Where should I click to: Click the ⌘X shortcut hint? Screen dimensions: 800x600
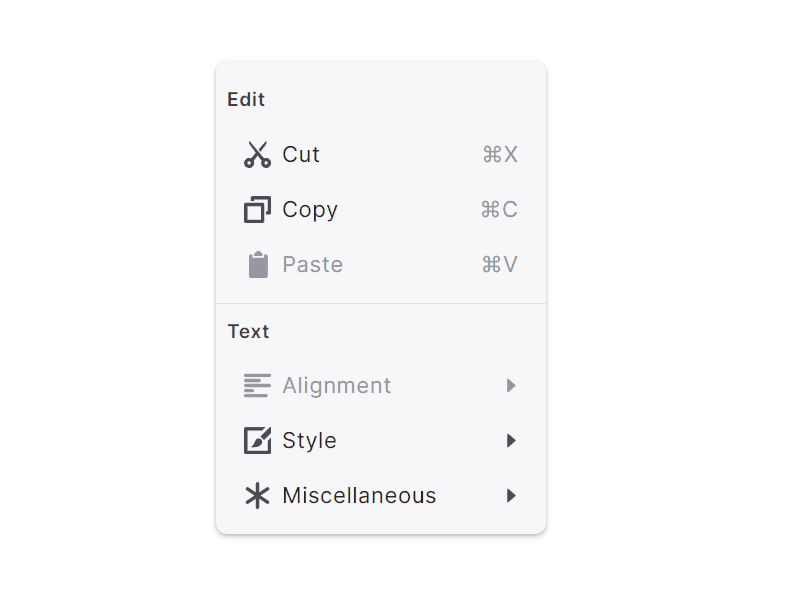(x=500, y=155)
